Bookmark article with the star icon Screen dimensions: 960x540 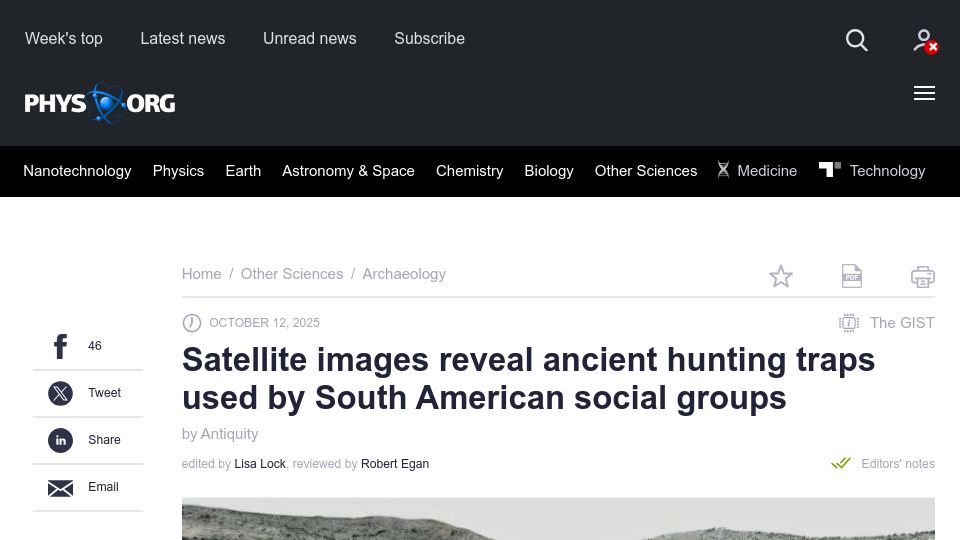coord(781,276)
